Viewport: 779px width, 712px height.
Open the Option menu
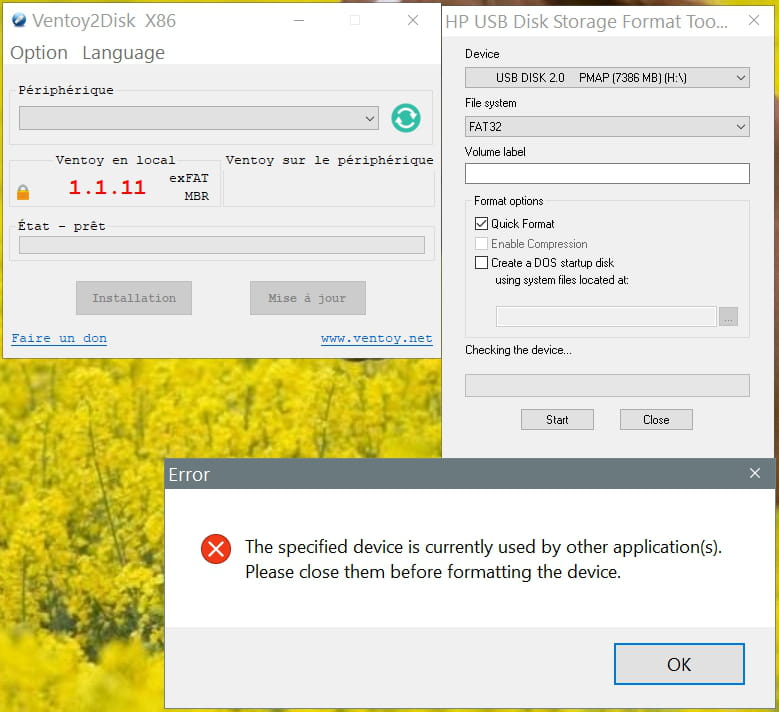[39, 53]
